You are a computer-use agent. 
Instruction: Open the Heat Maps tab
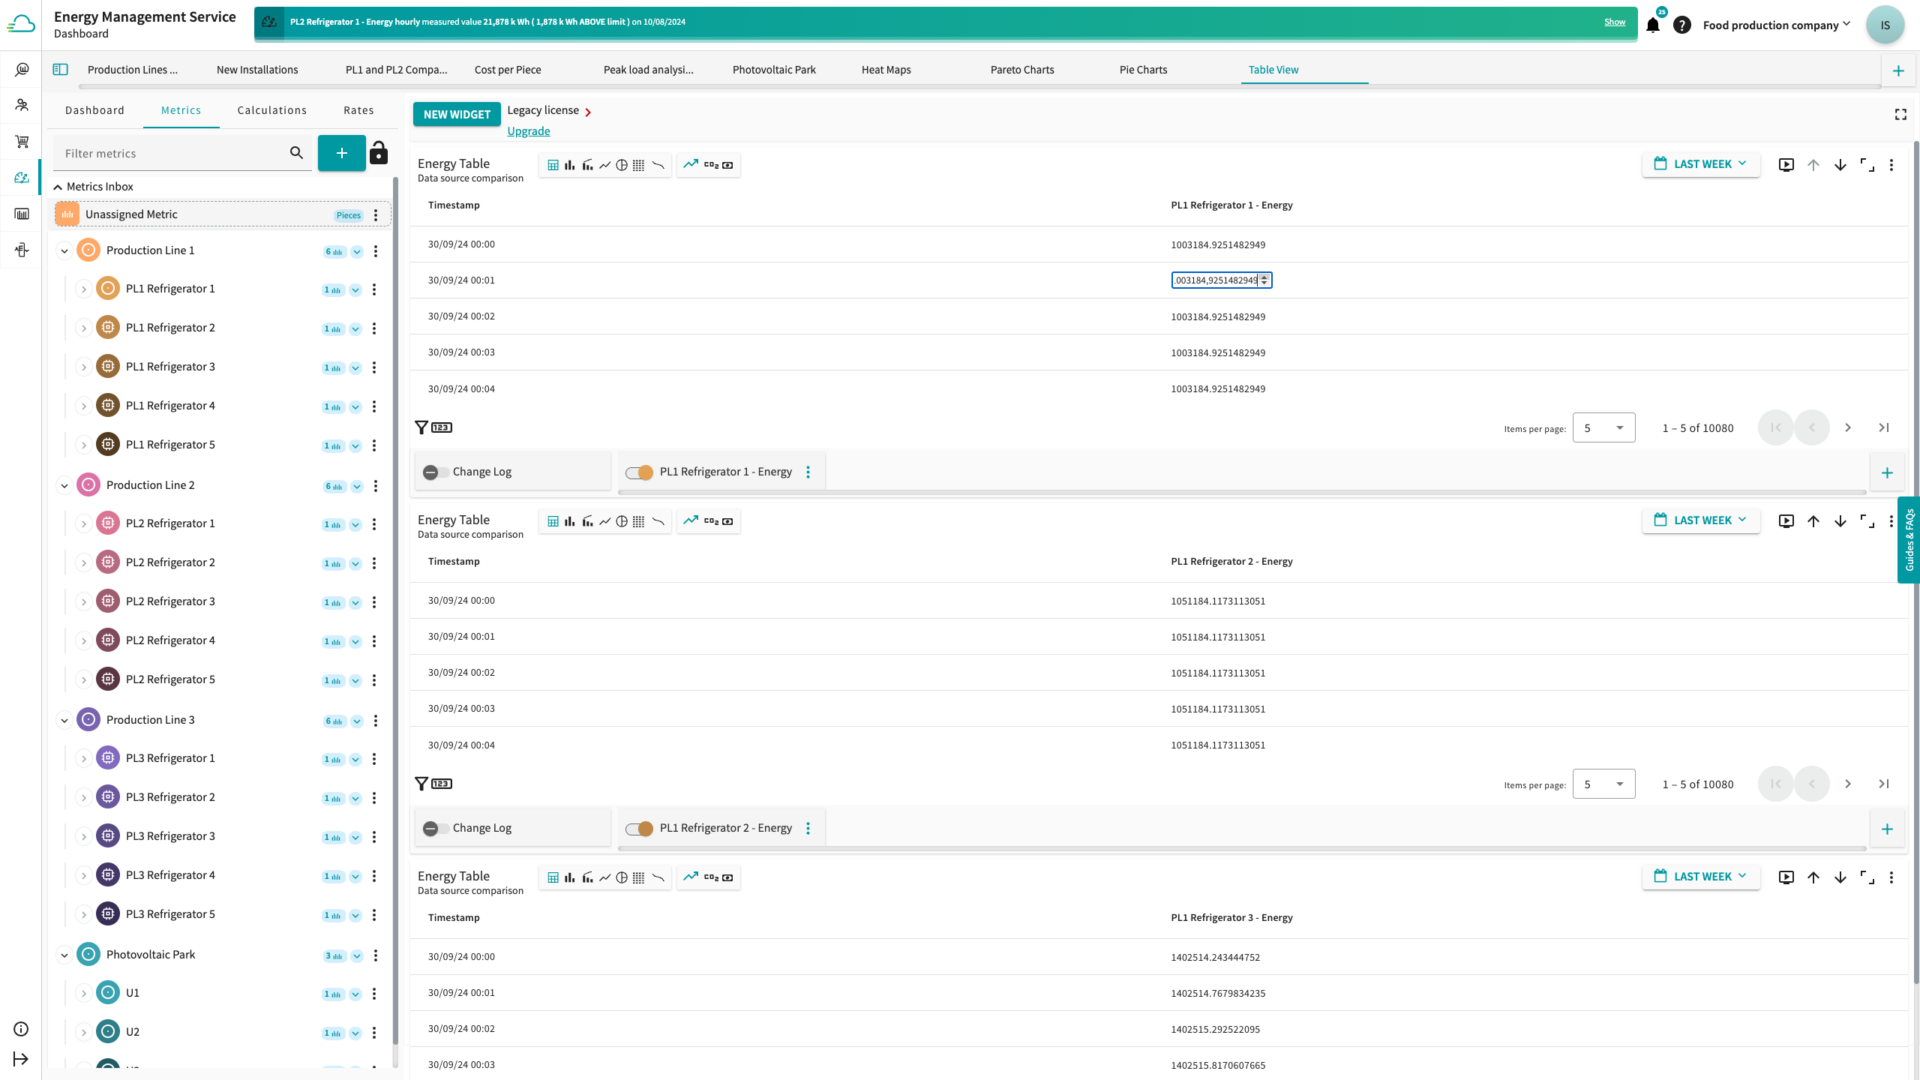[886, 70]
